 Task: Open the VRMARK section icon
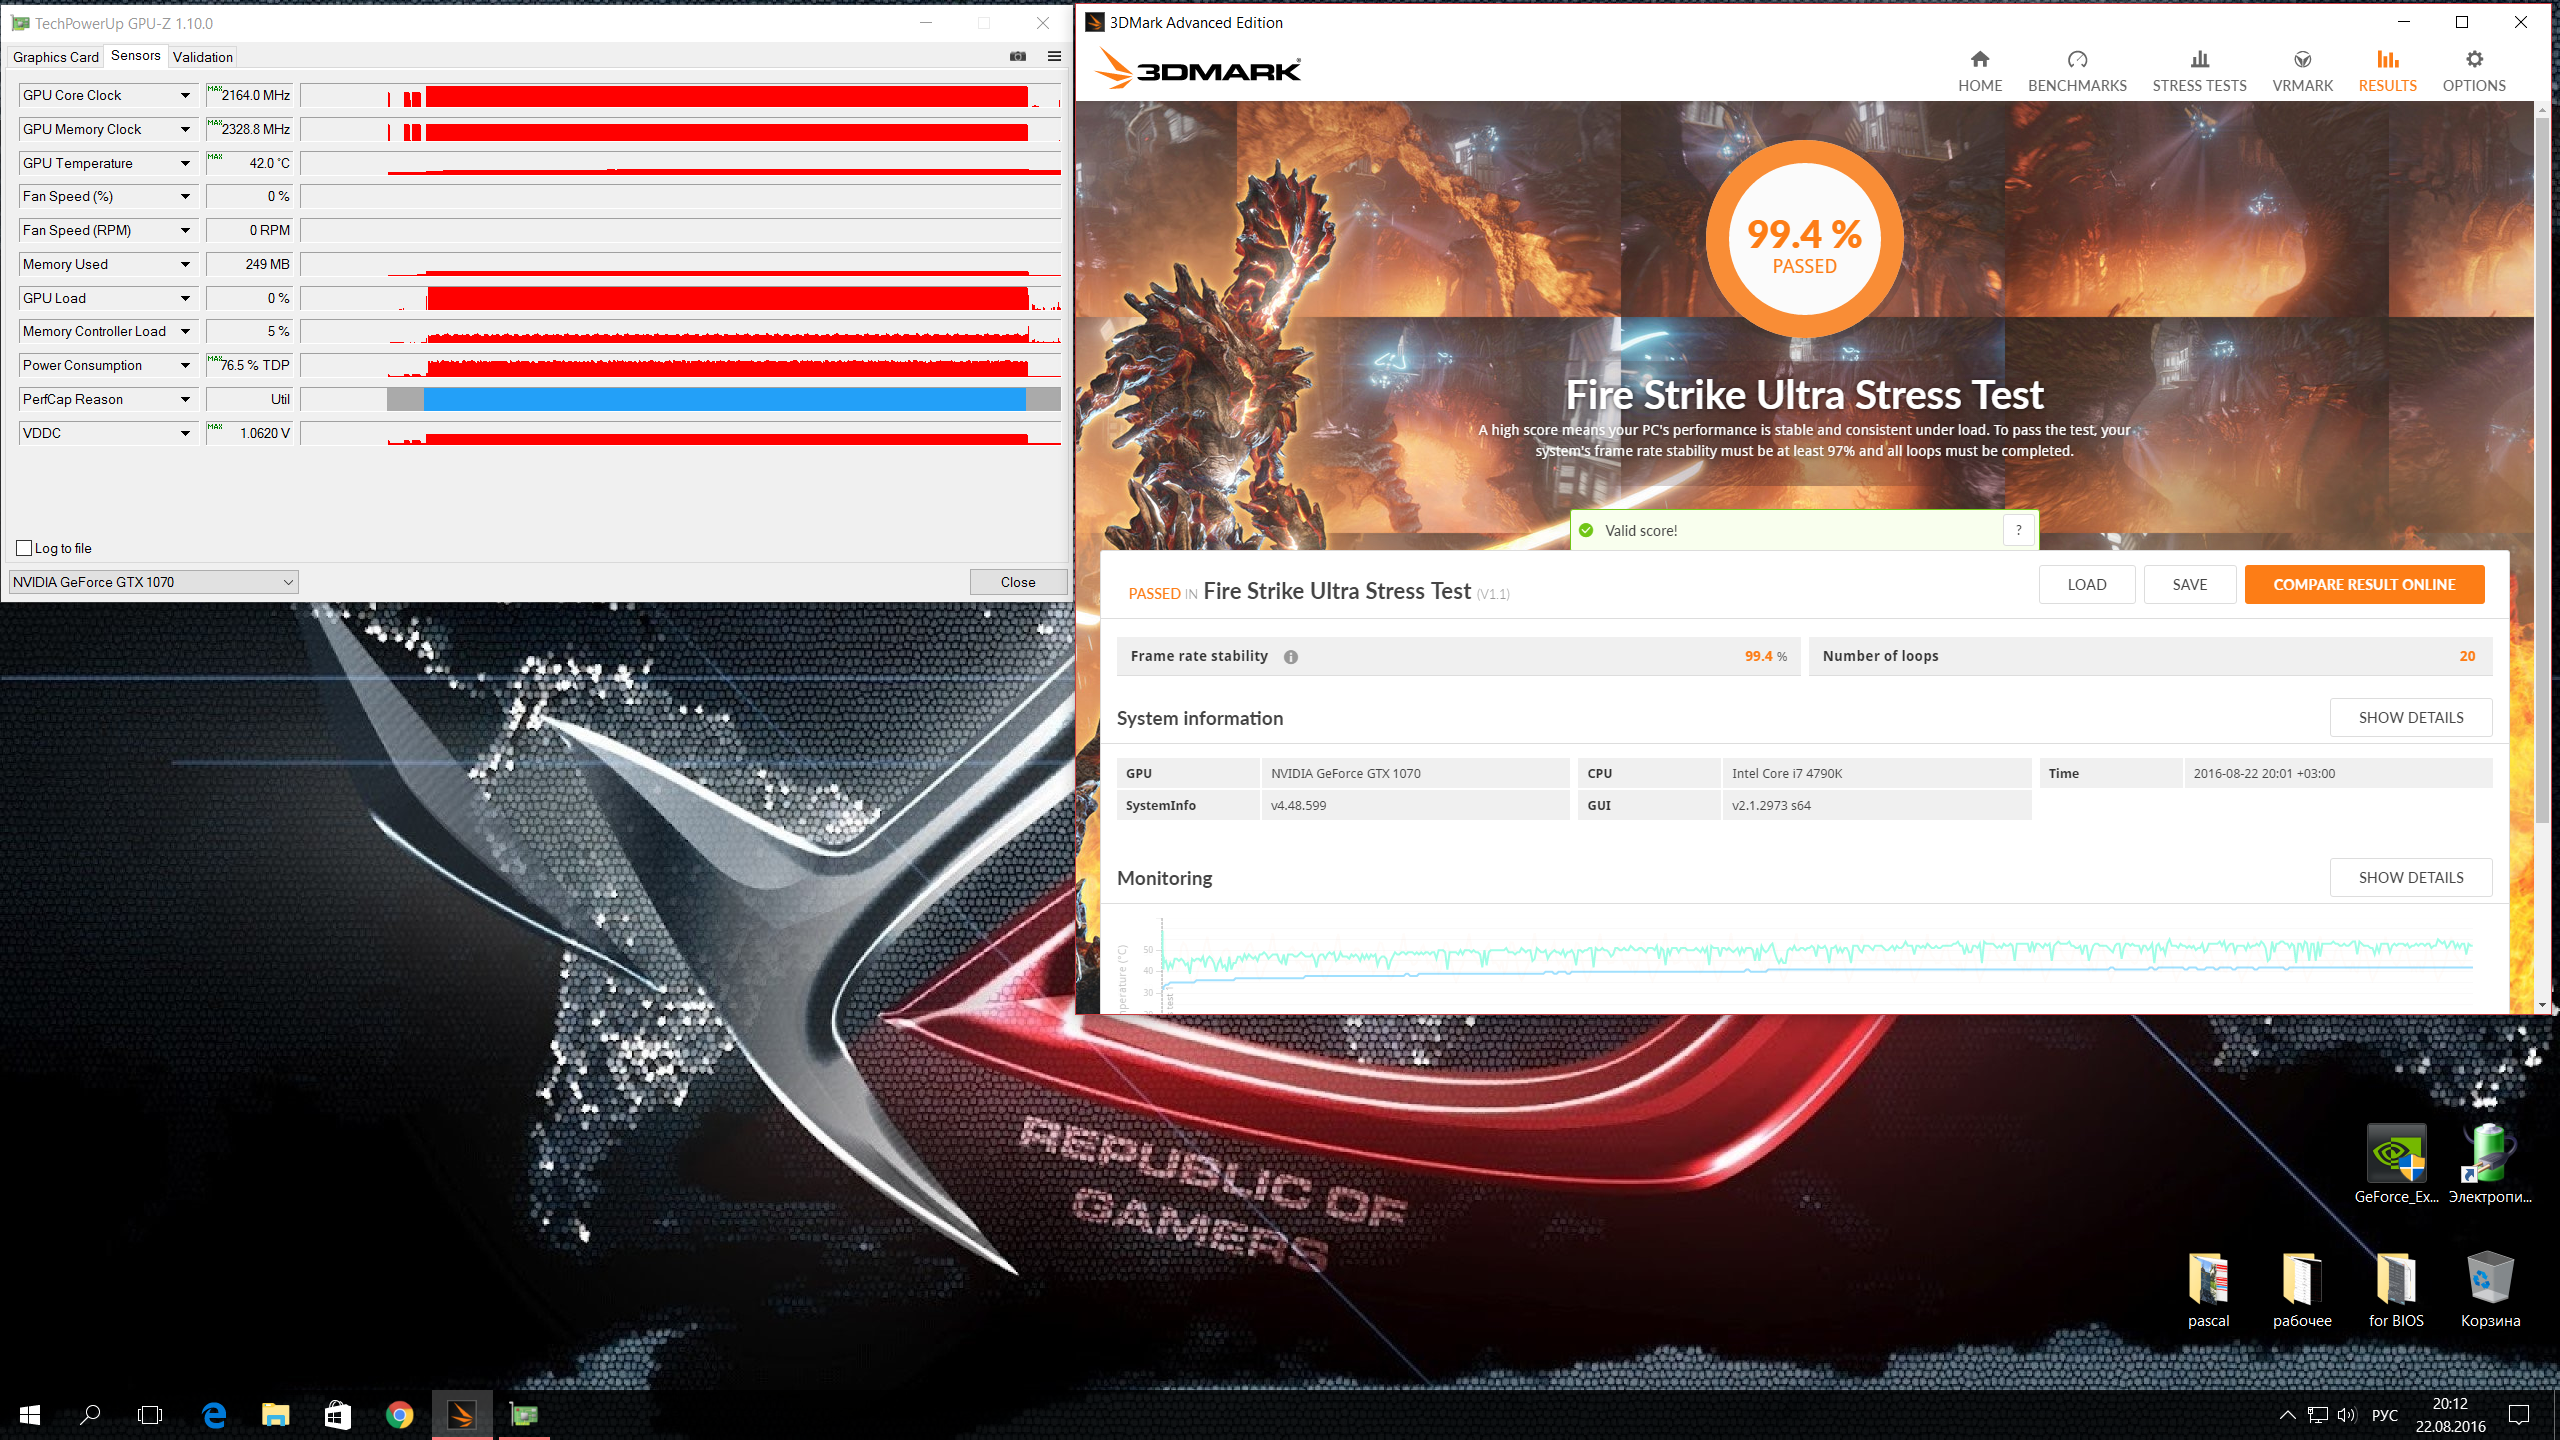tap(2302, 60)
